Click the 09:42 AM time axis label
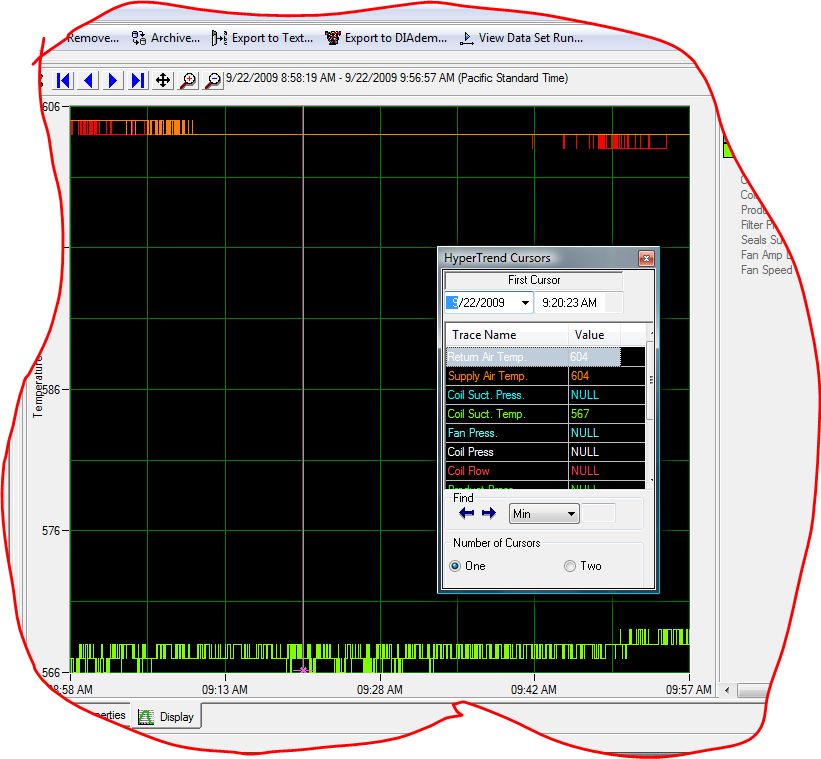 (x=534, y=690)
